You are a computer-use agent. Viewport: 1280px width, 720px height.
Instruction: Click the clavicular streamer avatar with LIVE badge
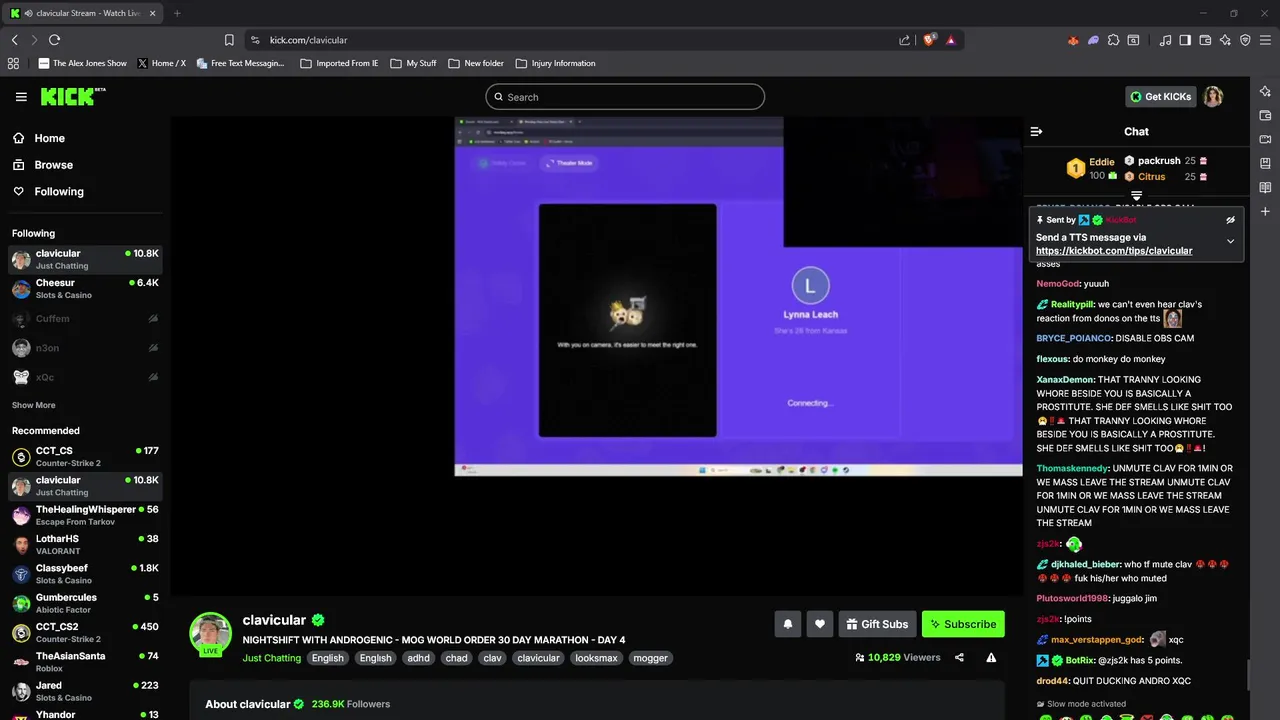(x=210, y=634)
